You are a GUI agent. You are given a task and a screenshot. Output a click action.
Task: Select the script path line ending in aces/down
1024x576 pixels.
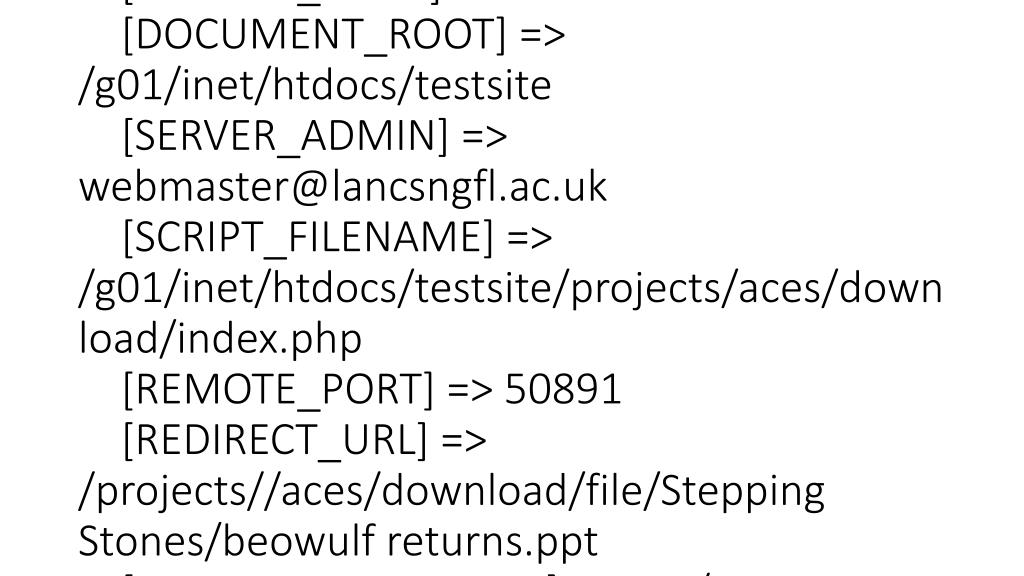click(x=510, y=288)
